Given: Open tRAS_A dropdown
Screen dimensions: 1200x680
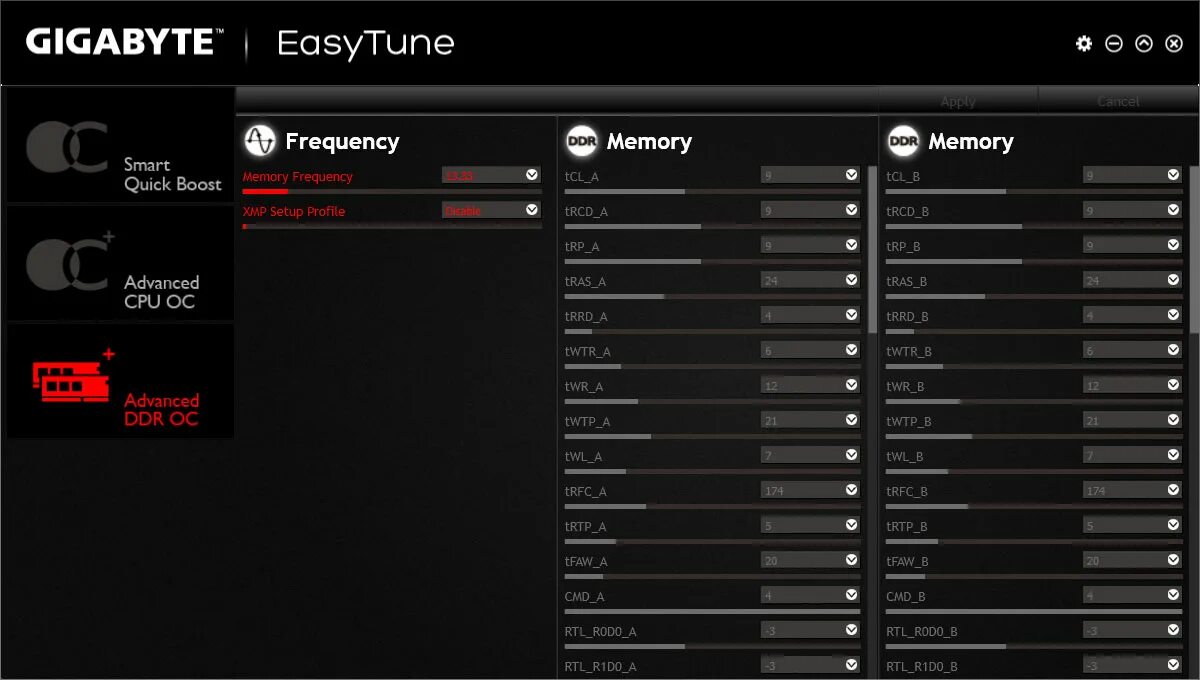Looking at the screenshot, I should coord(810,280).
